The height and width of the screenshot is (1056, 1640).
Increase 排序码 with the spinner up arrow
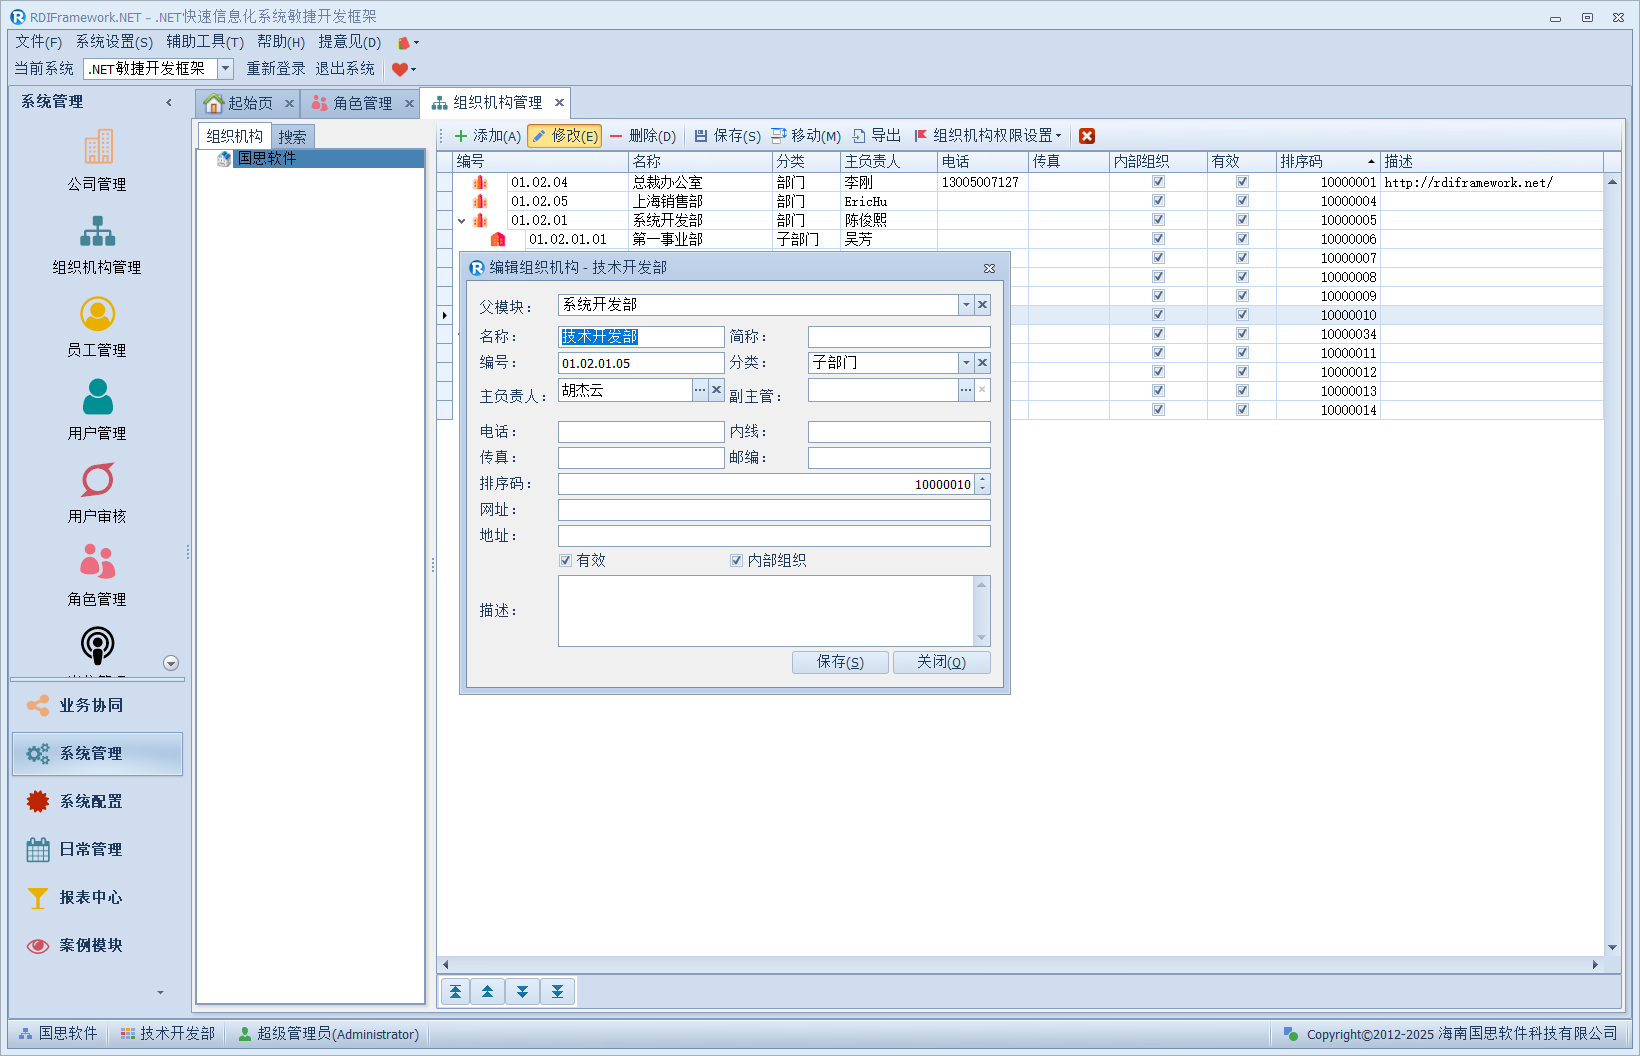[x=983, y=479]
